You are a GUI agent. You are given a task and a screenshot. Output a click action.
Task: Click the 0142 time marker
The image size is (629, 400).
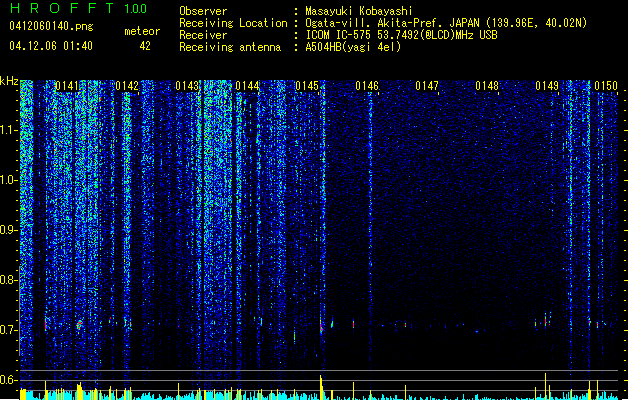tap(127, 86)
